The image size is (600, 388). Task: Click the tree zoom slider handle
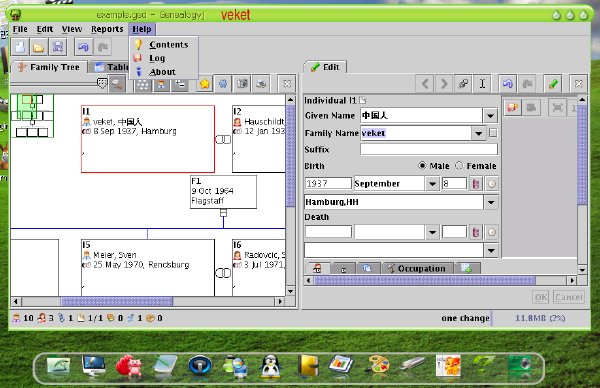[x=102, y=83]
